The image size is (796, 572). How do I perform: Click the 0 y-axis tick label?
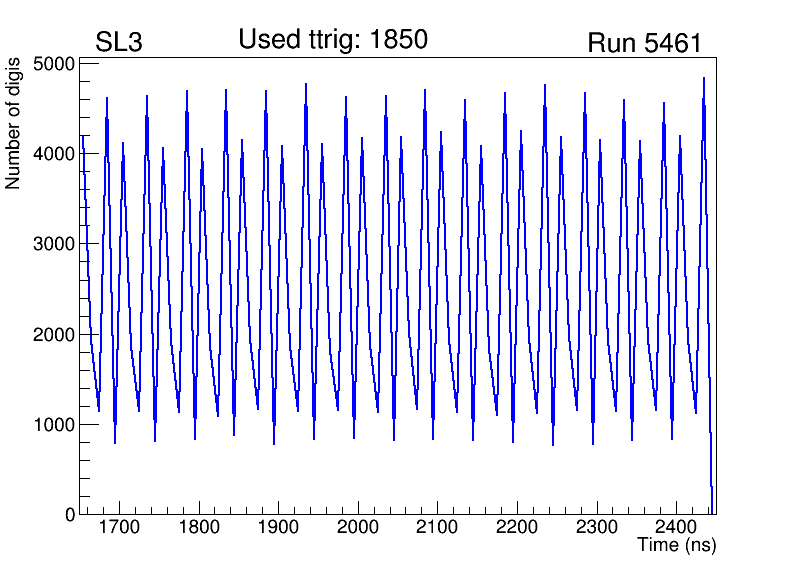(x=70, y=515)
